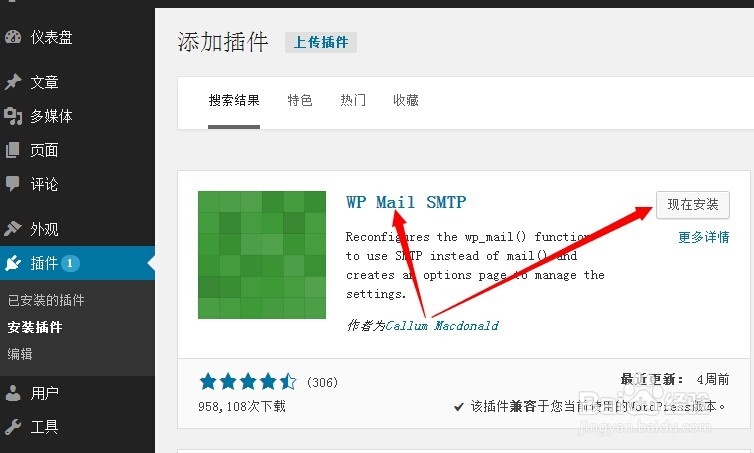Click the dashboard gauge icon

pyautogui.click(x=13, y=37)
